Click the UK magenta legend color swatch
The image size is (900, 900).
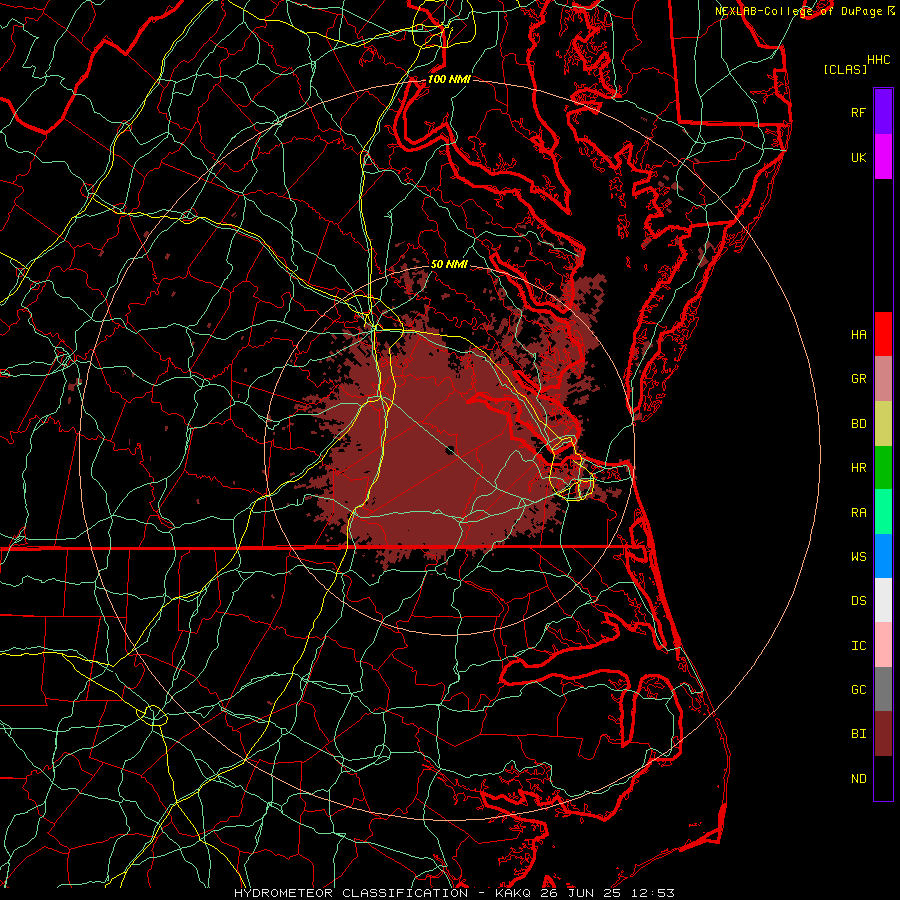point(883,157)
